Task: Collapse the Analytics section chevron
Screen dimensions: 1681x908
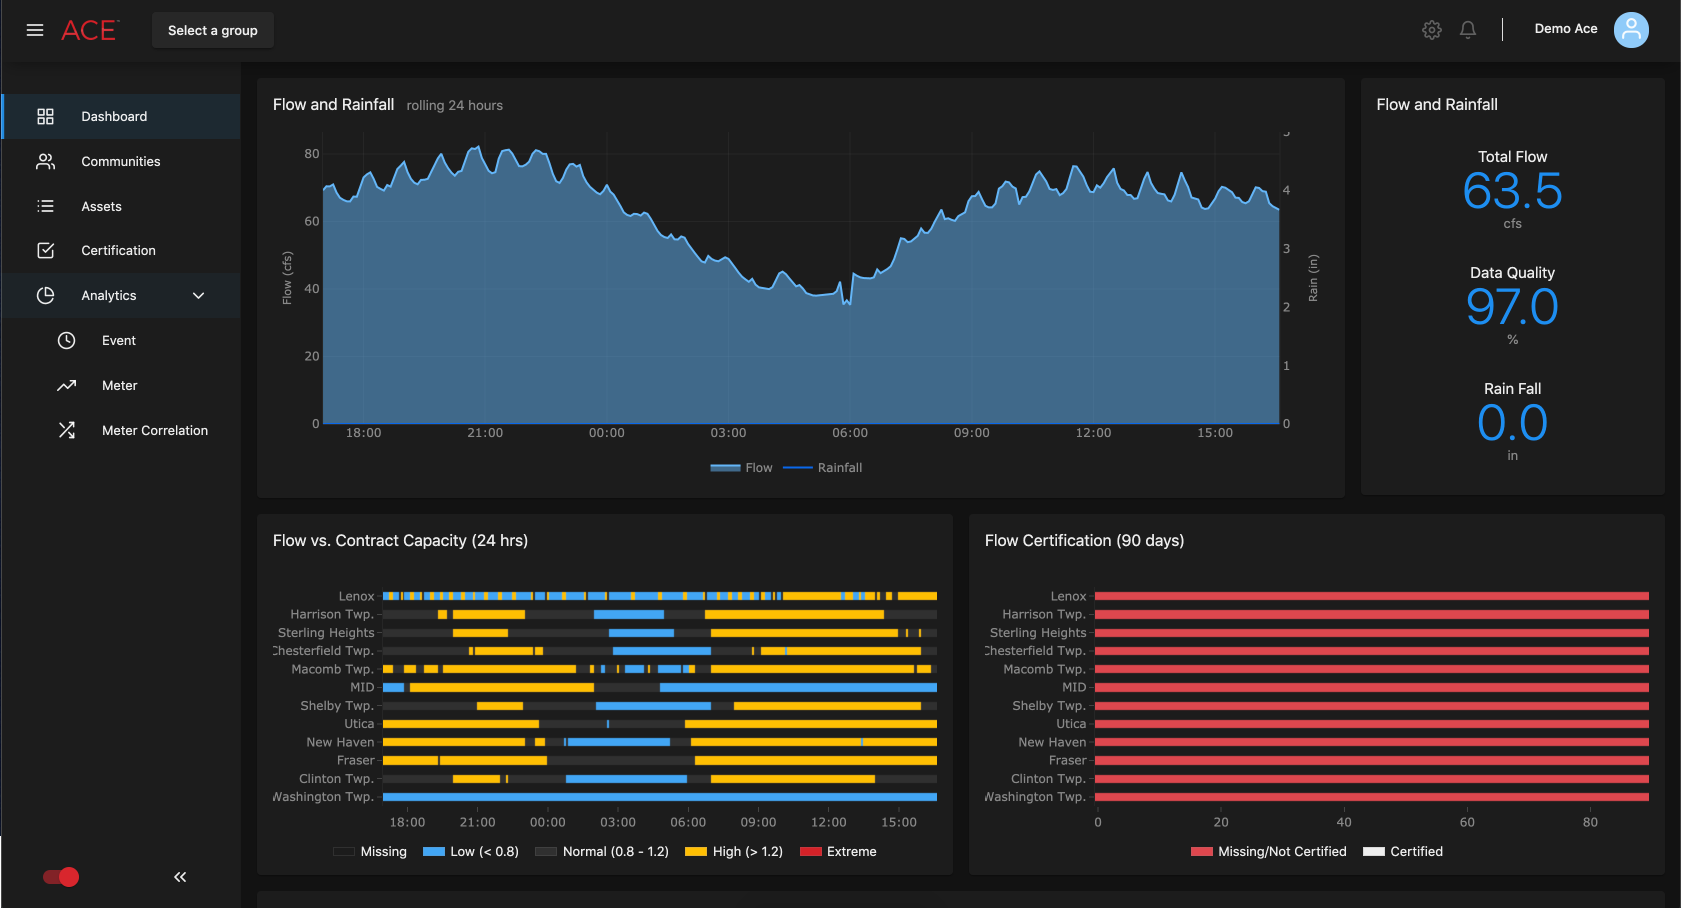Action: click(197, 295)
